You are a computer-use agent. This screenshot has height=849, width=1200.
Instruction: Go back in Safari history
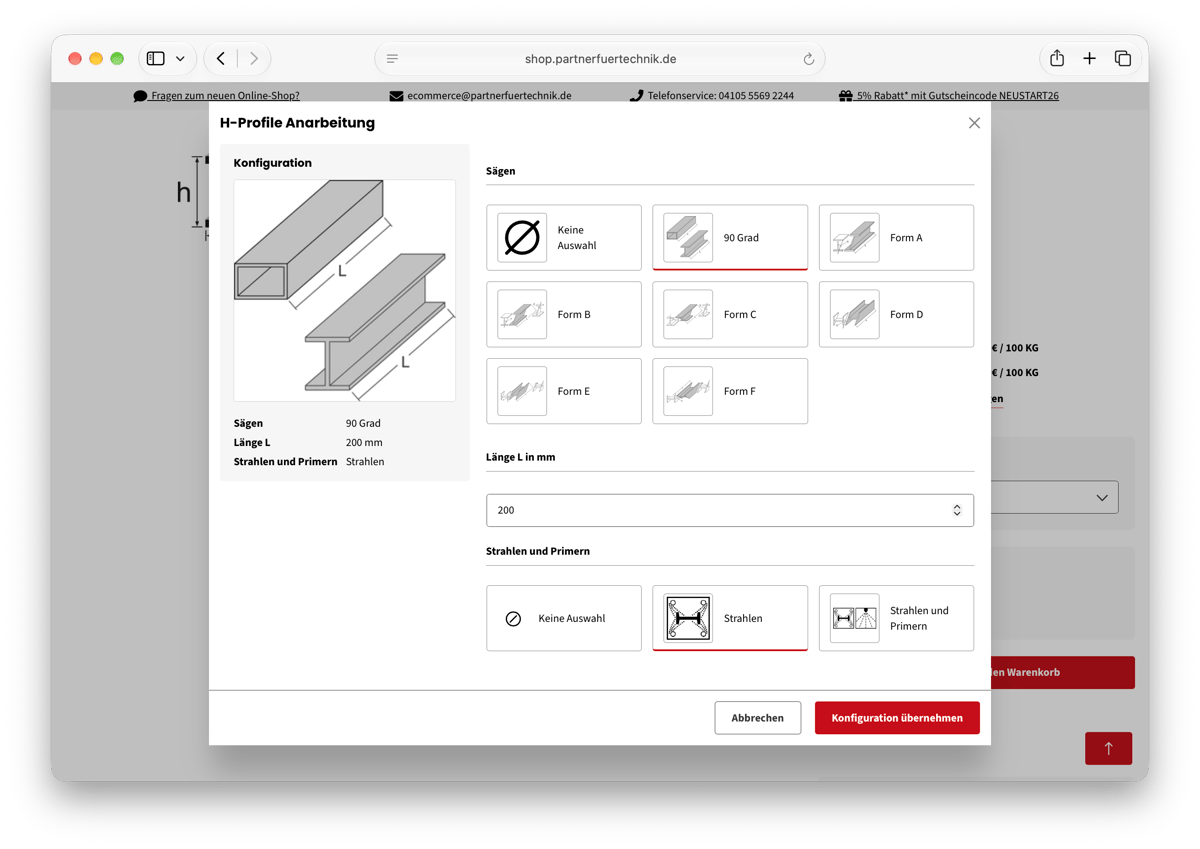coord(221,59)
